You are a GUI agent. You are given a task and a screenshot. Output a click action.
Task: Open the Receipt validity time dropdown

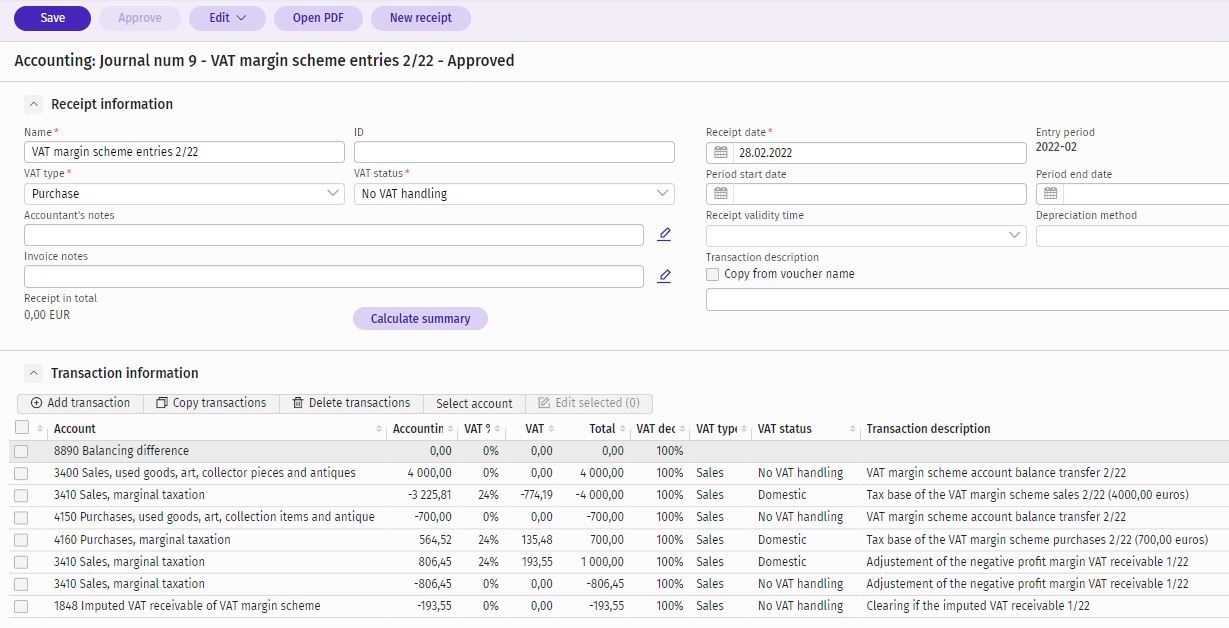click(866, 235)
